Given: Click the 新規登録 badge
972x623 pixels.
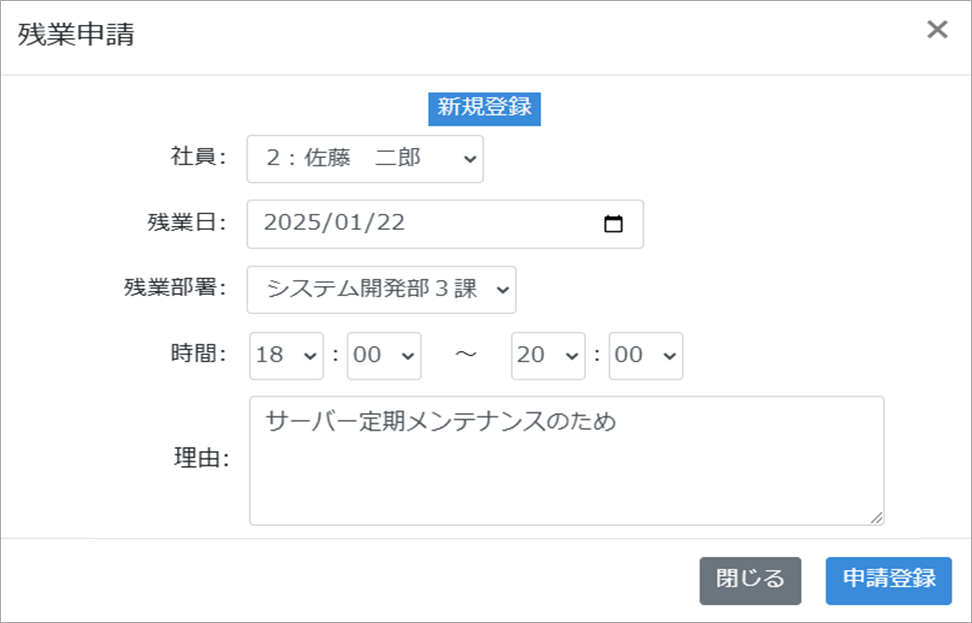Looking at the screenshot, I should click(x=484, y=108).
